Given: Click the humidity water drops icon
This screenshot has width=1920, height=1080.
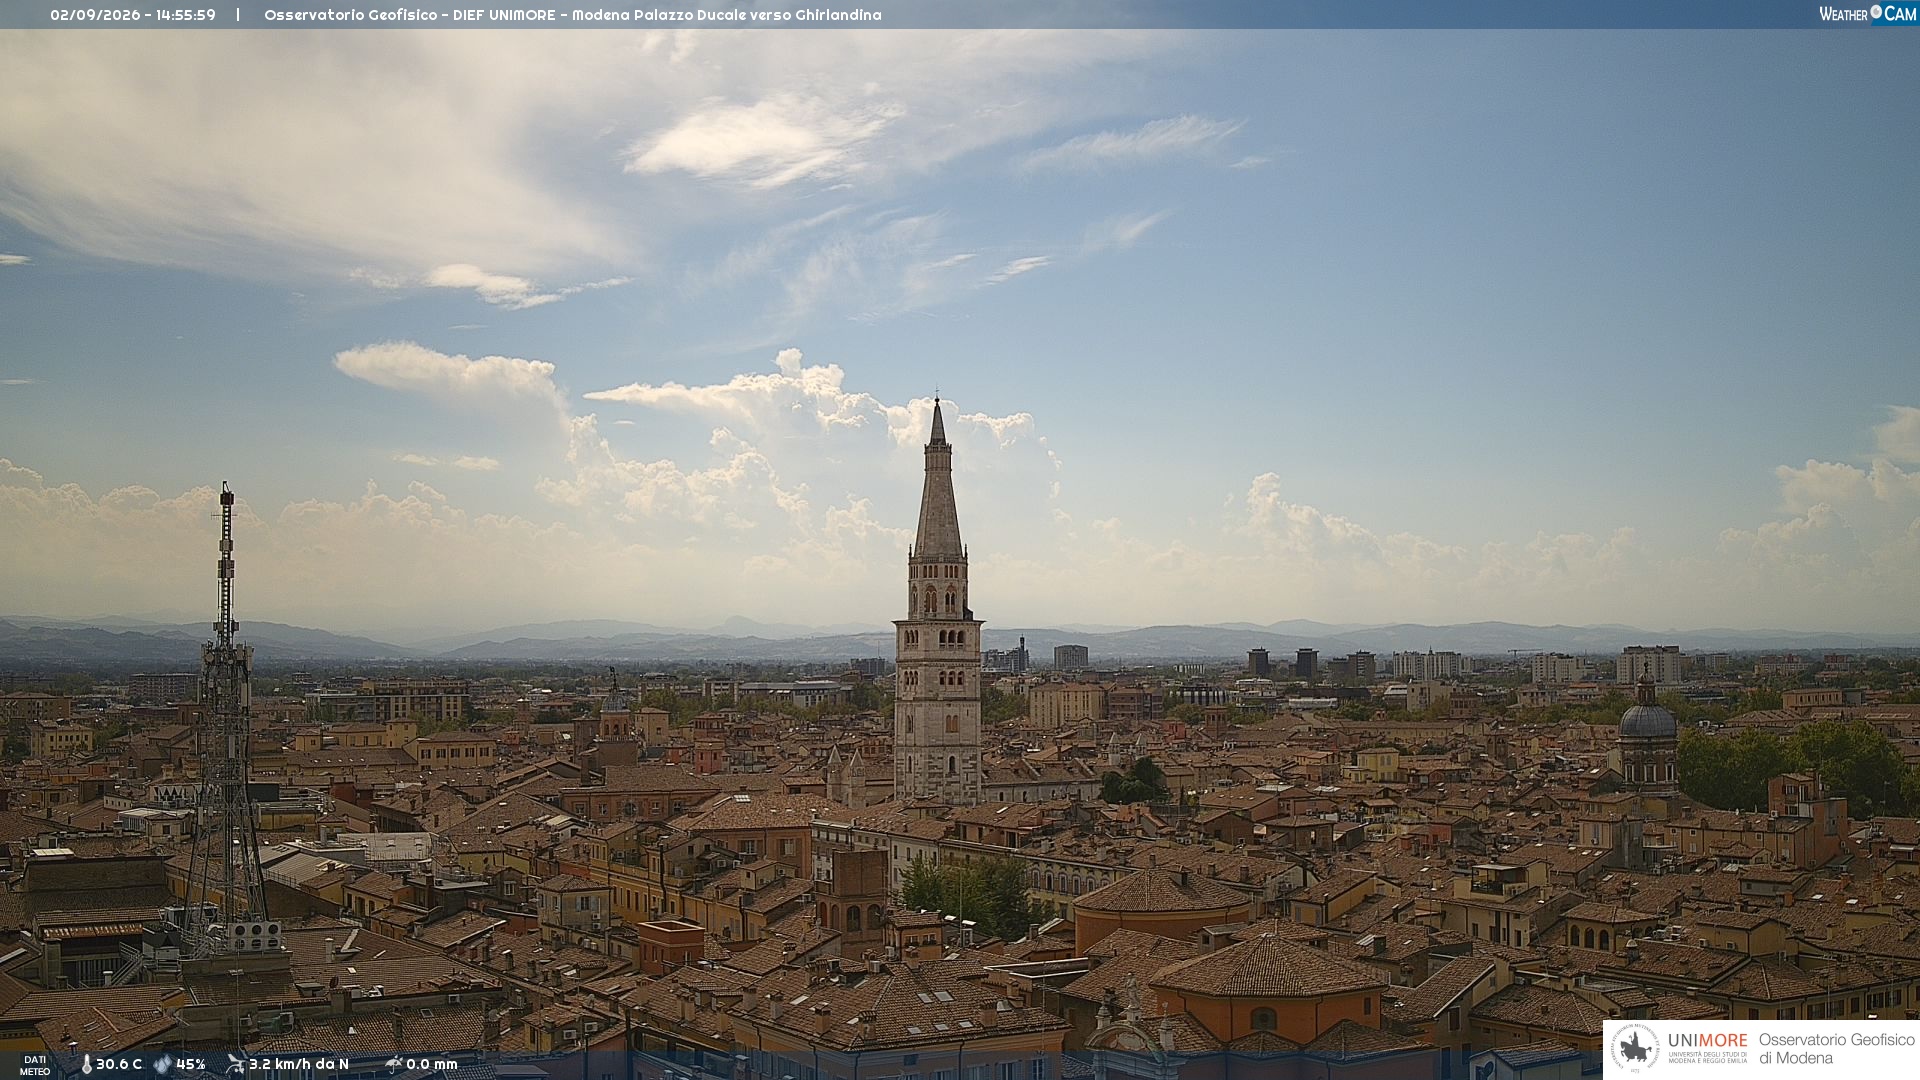Looking at the screenshot, I should (162, 1065).
